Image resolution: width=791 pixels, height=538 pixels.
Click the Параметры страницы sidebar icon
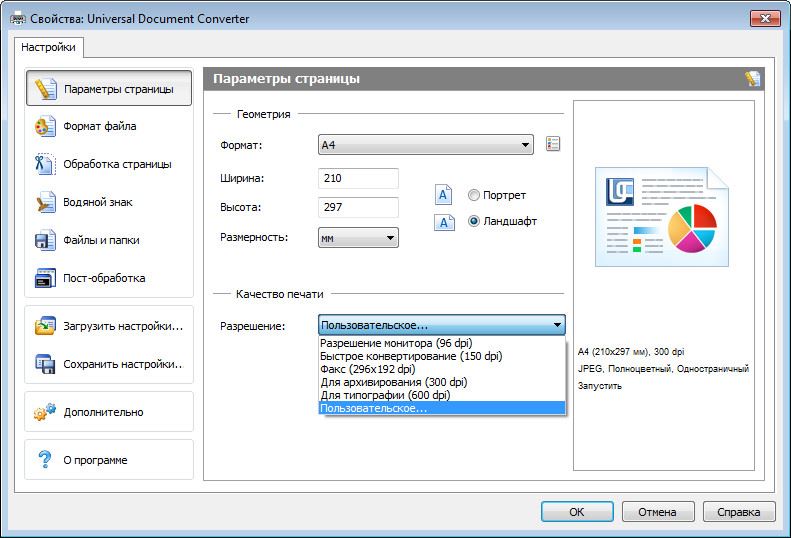click(45, 89)
